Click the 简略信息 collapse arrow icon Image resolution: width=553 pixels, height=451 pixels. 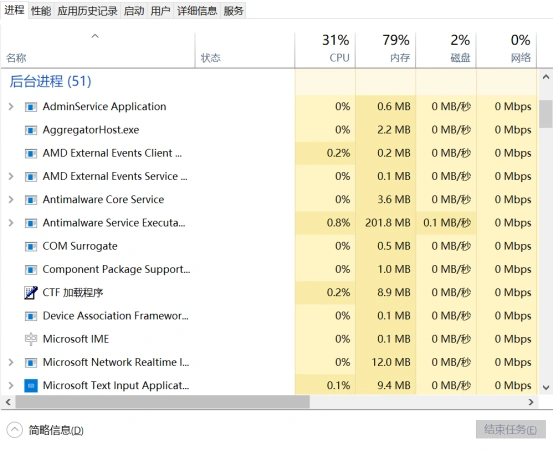click(x=14, y=430)
